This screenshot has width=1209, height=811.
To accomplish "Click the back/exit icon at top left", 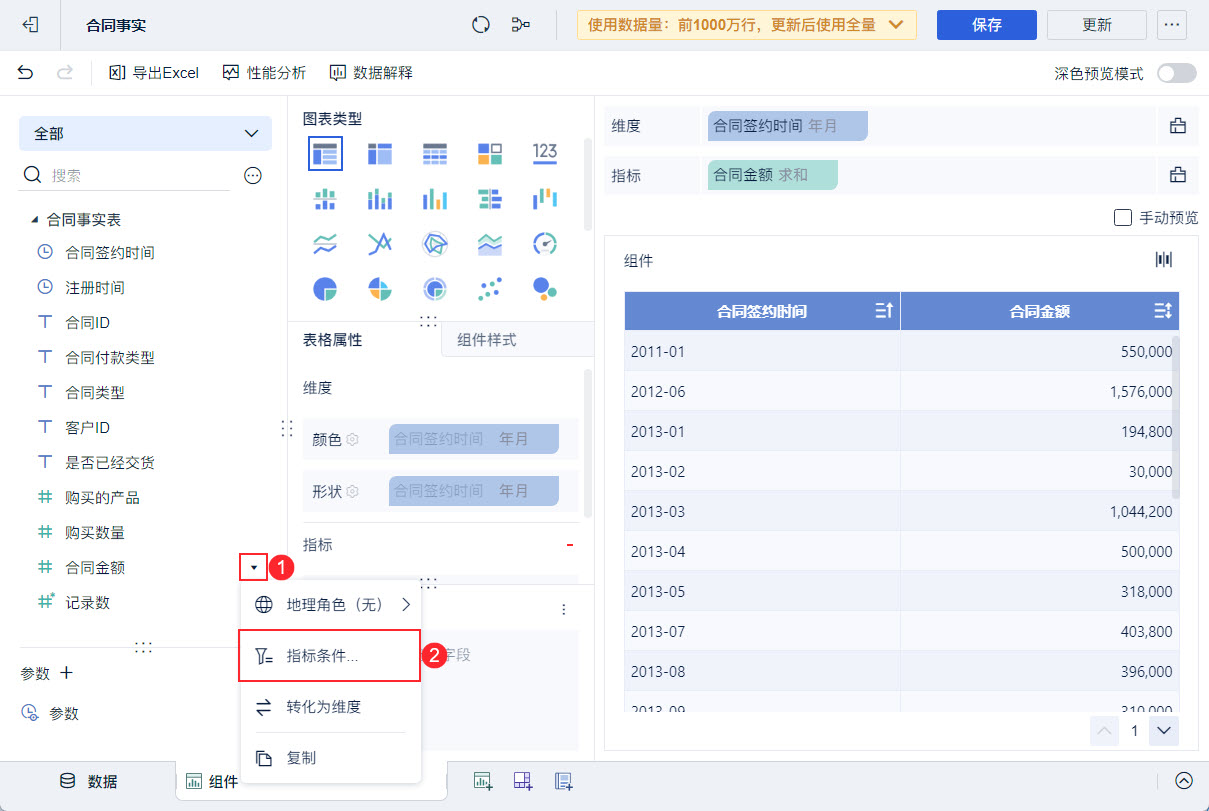I will coord(30,25).
